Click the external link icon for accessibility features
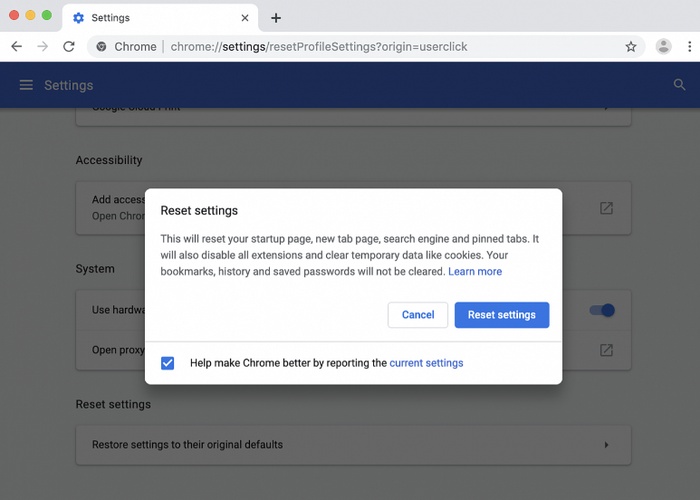Screen dimensions: 700x500 (606, 208)
